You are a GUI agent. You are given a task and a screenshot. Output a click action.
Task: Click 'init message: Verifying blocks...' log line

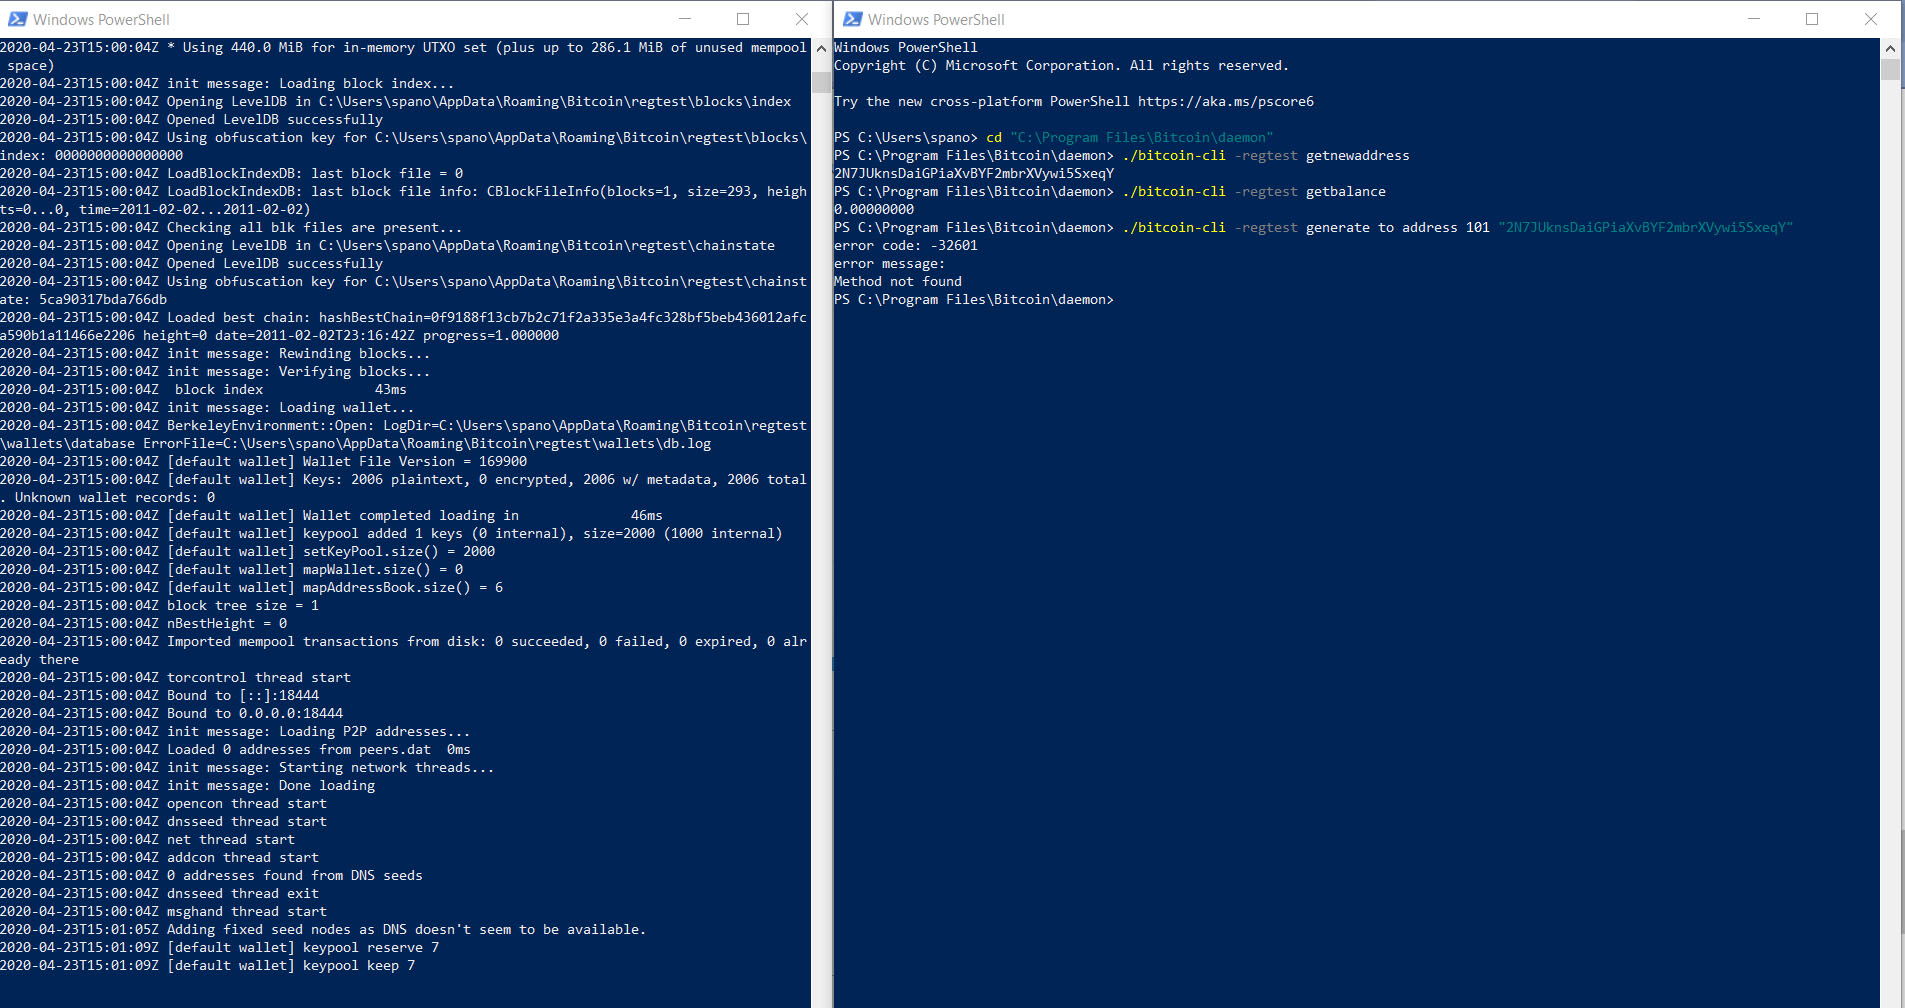[215, 371]
